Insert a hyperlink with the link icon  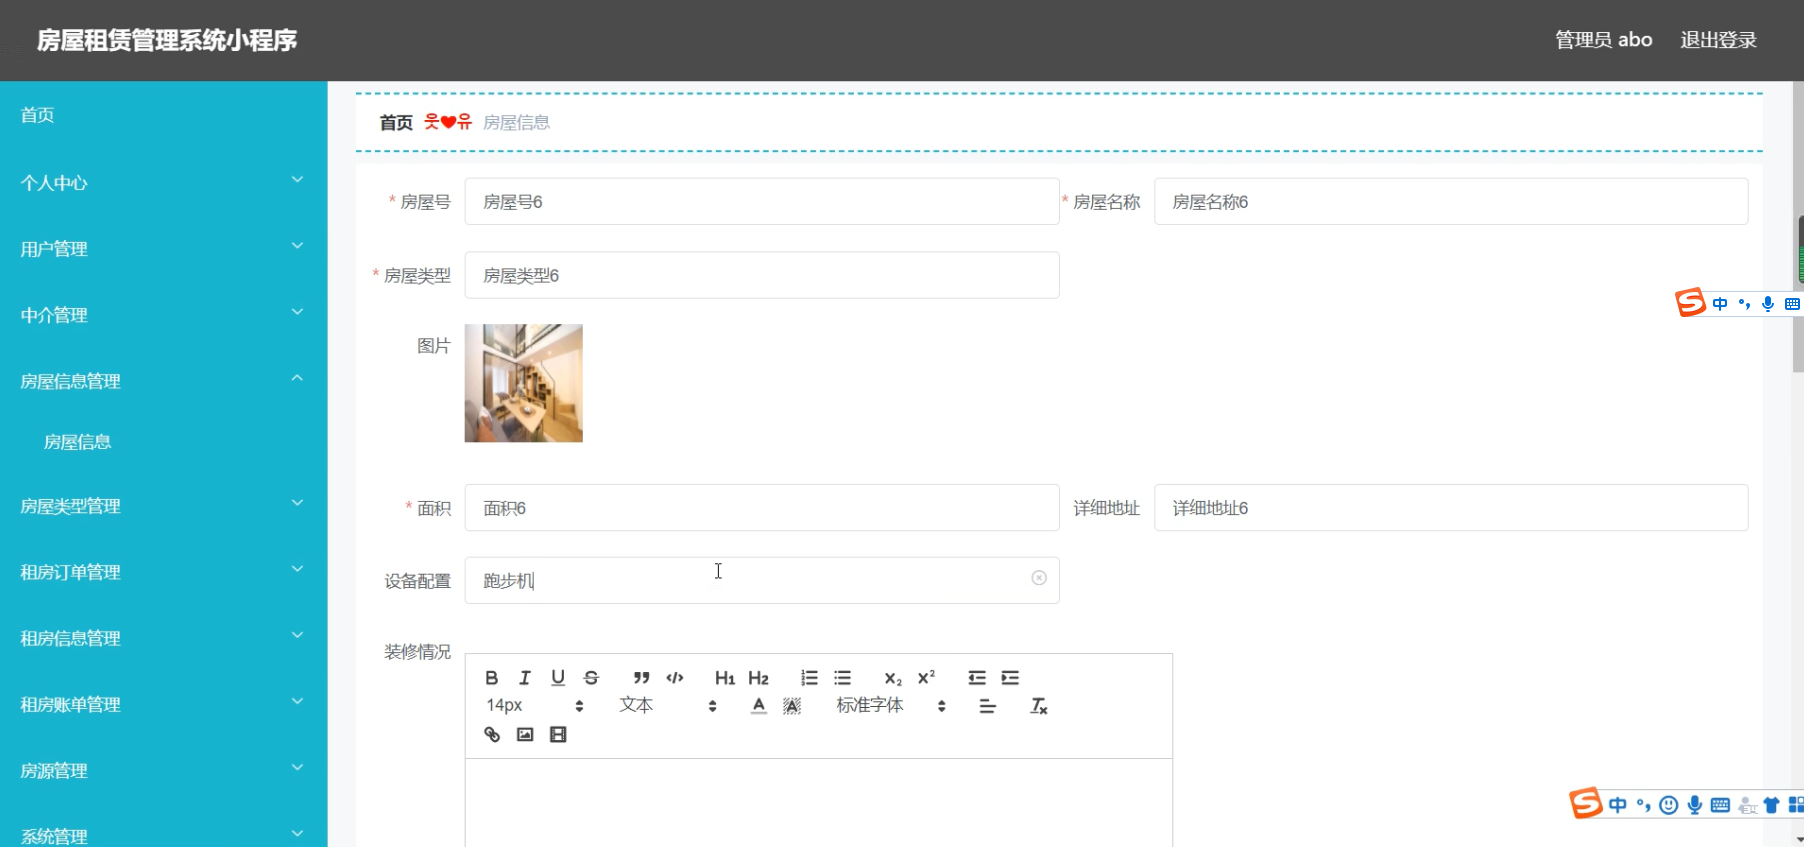coord(491,734)
